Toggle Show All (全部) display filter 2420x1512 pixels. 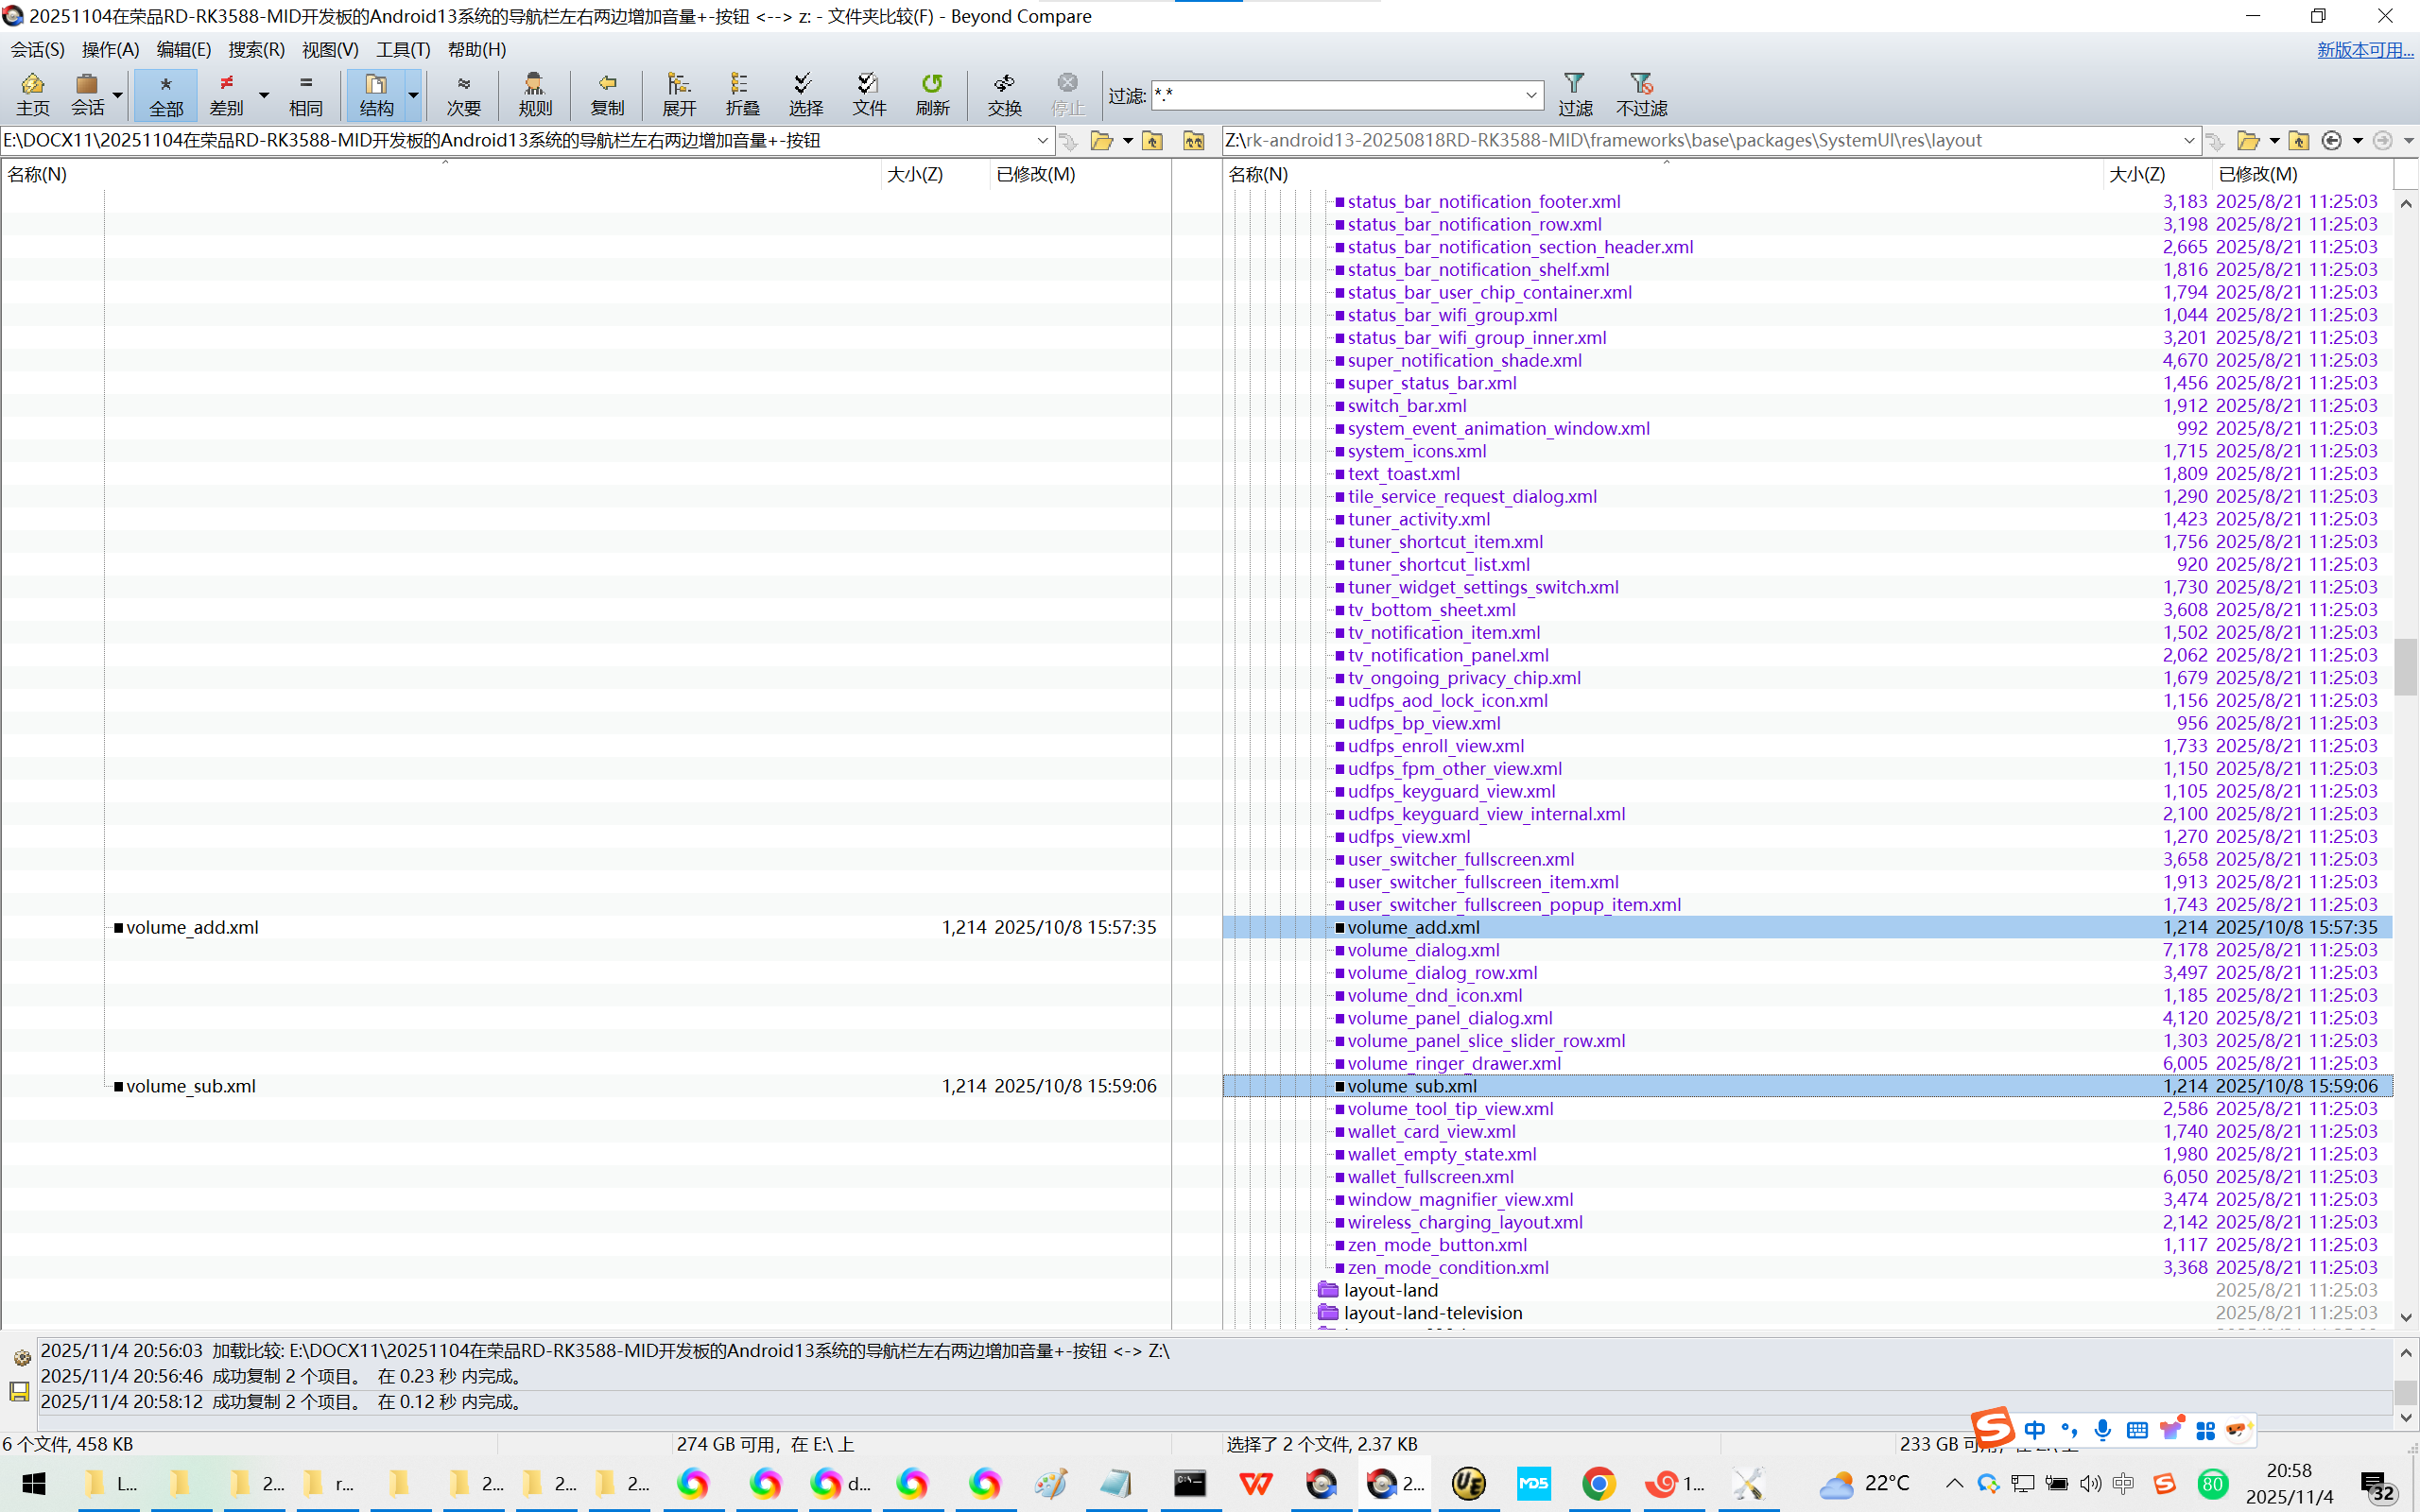[x=166, y=94]
